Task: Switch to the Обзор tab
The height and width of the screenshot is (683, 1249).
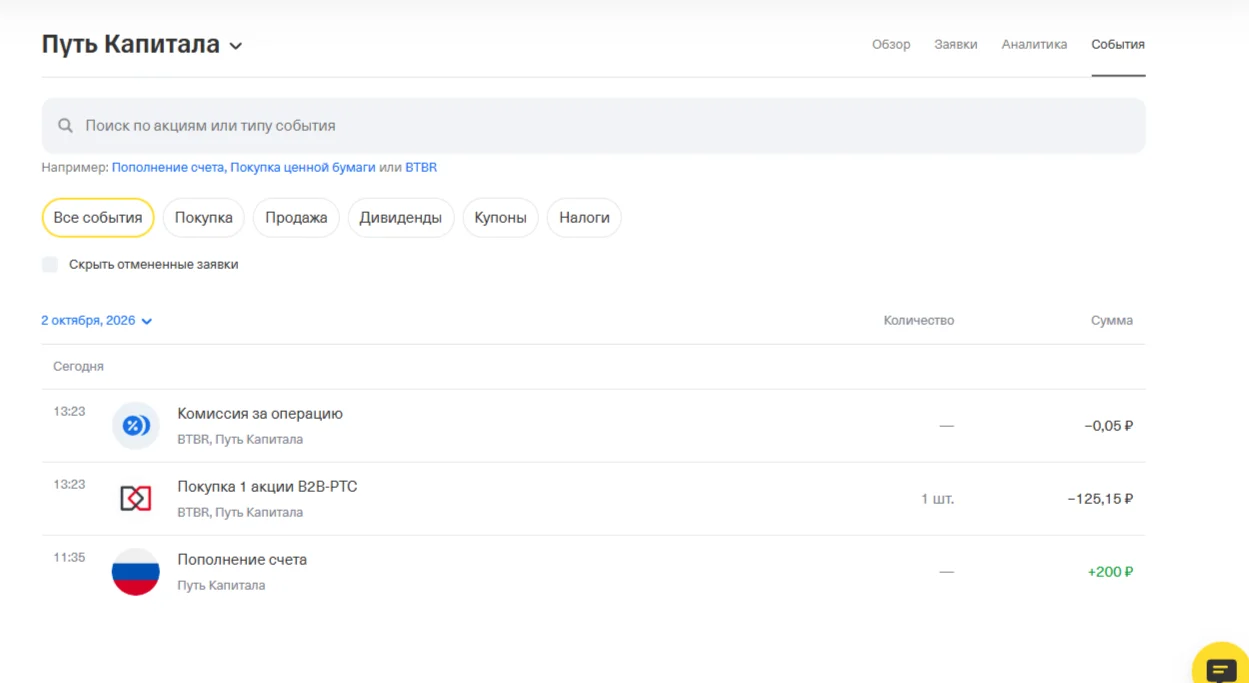Action: (891, 44)
